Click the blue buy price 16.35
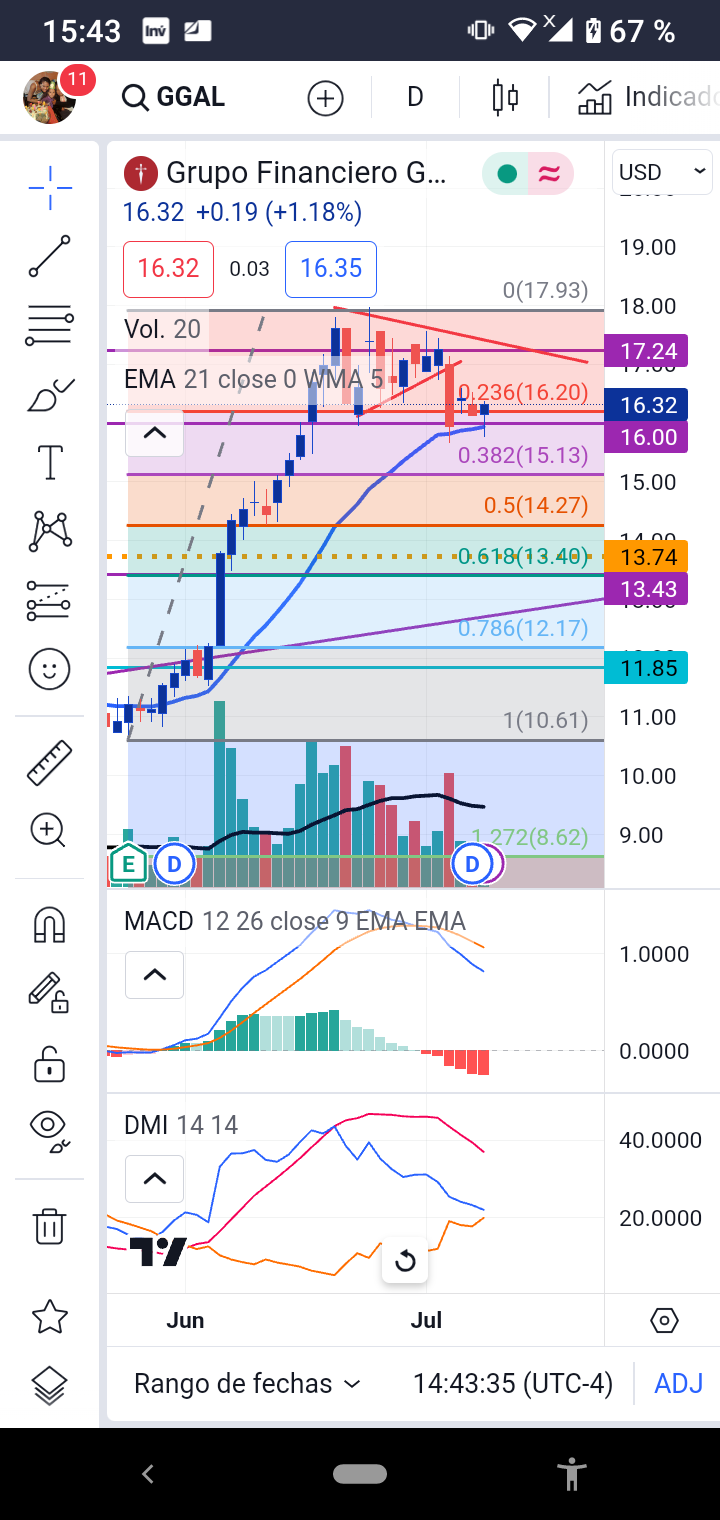Image resolution: width=720 pixels, height=1520 pixels. pos(331,269)
